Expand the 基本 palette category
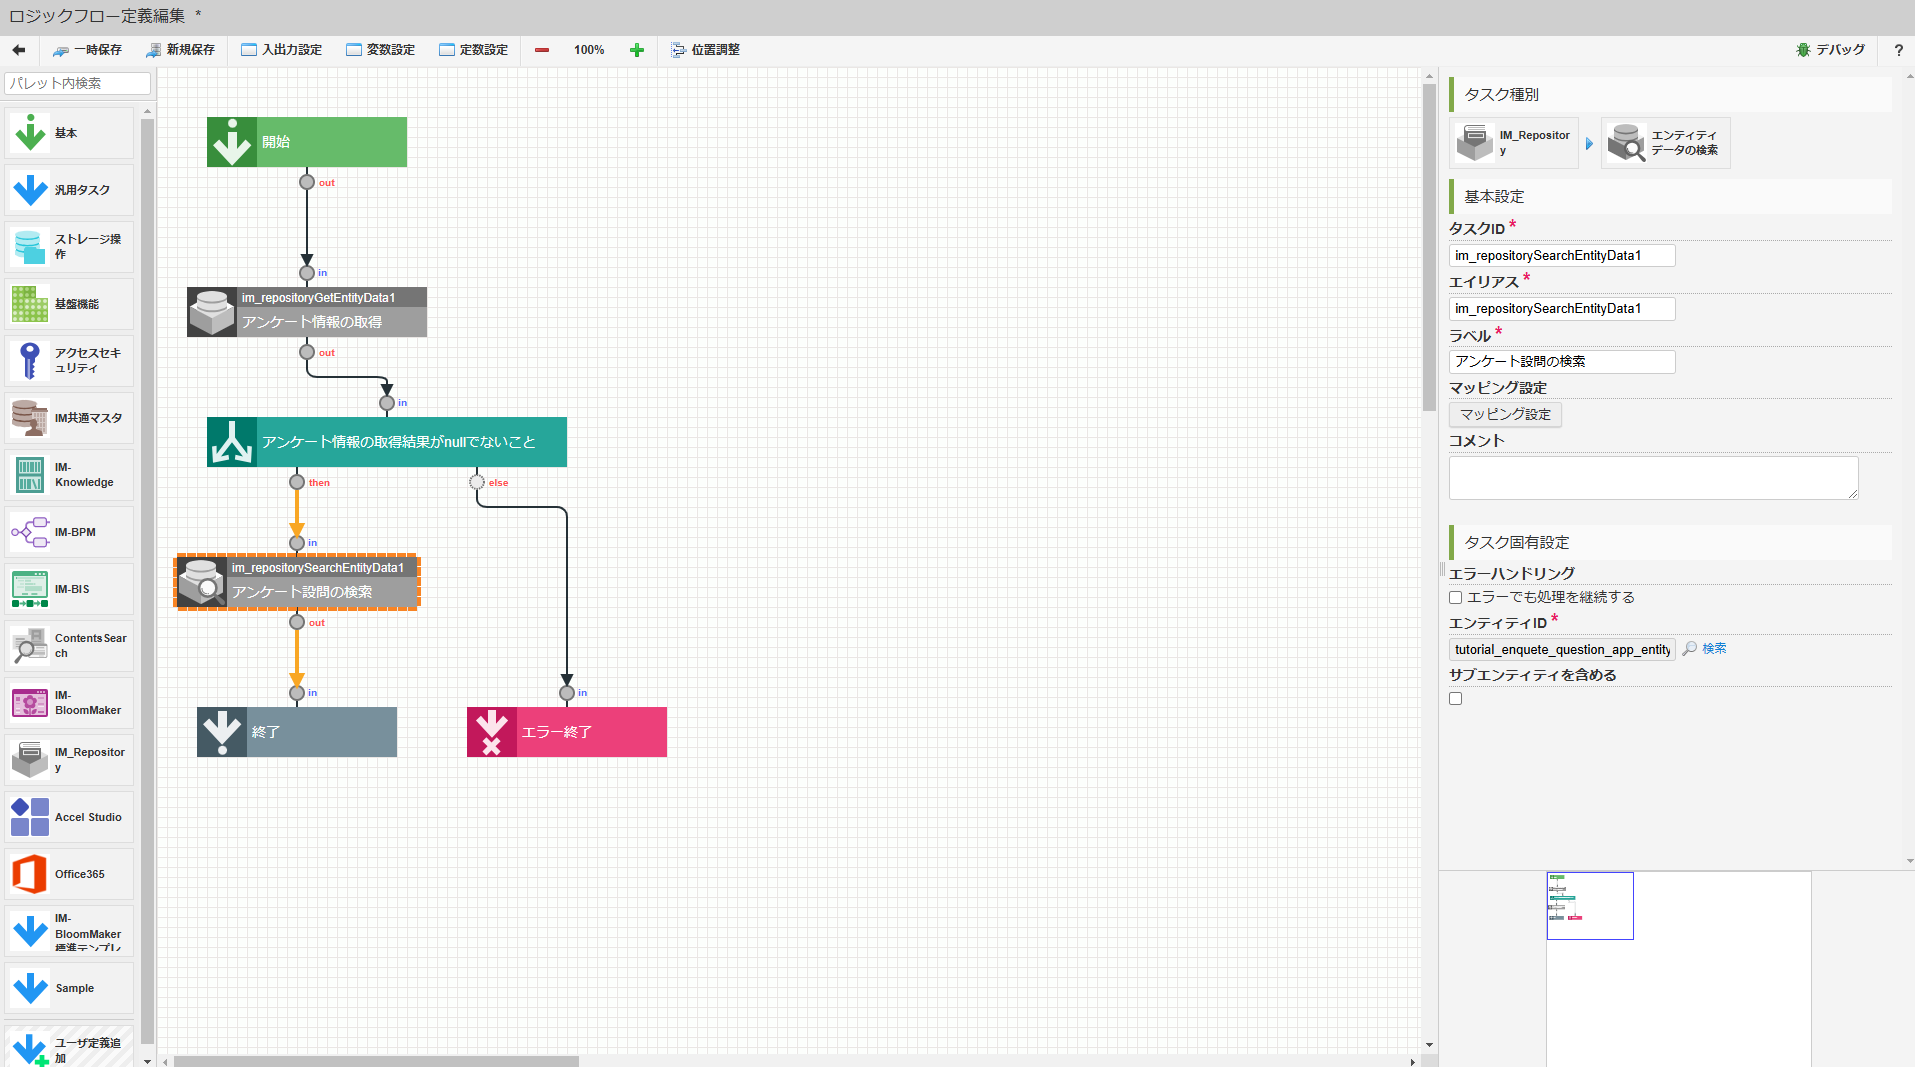The width and height of the screenshot is (1915, 1067). [69, 133]
